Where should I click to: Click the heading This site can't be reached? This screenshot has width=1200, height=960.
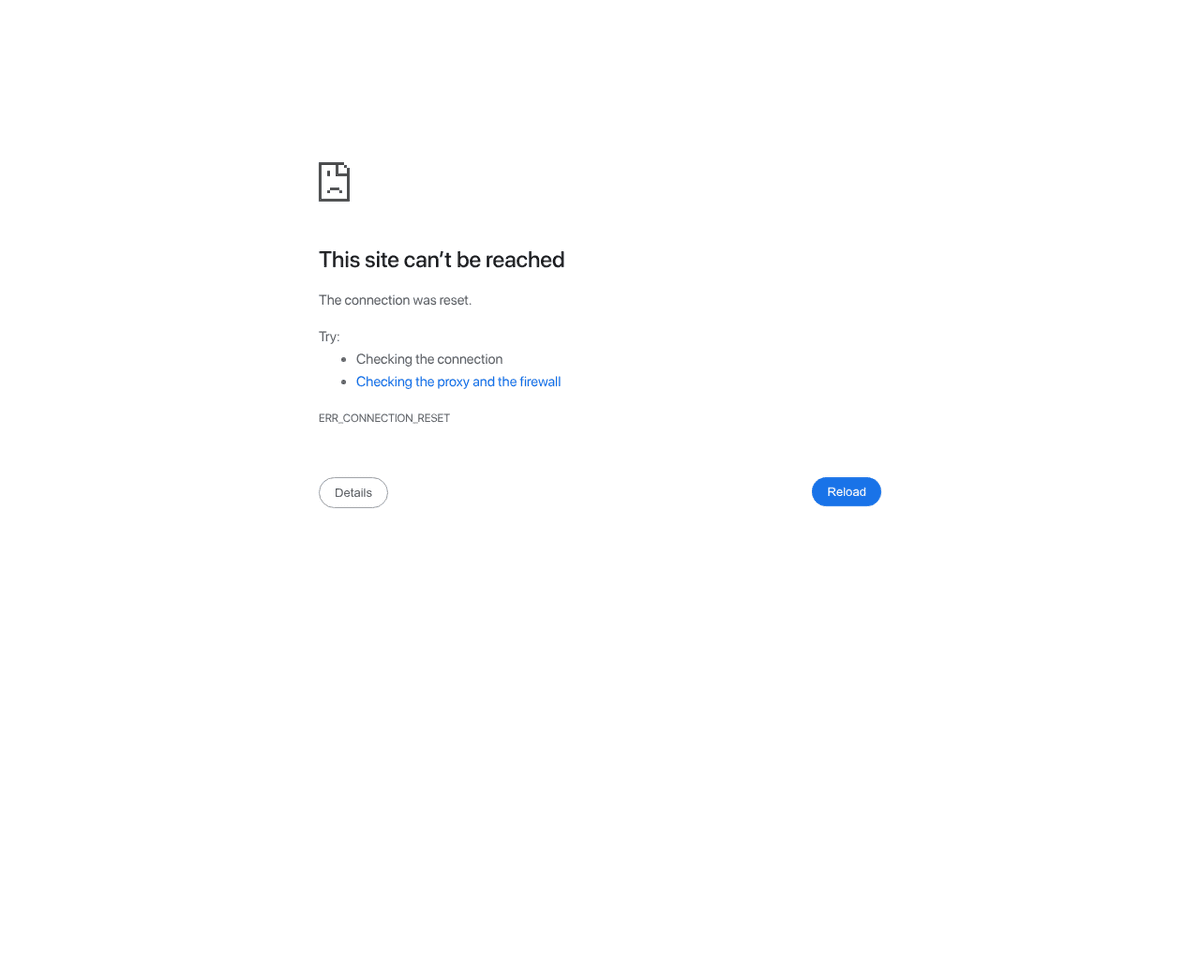coord(441,260)
